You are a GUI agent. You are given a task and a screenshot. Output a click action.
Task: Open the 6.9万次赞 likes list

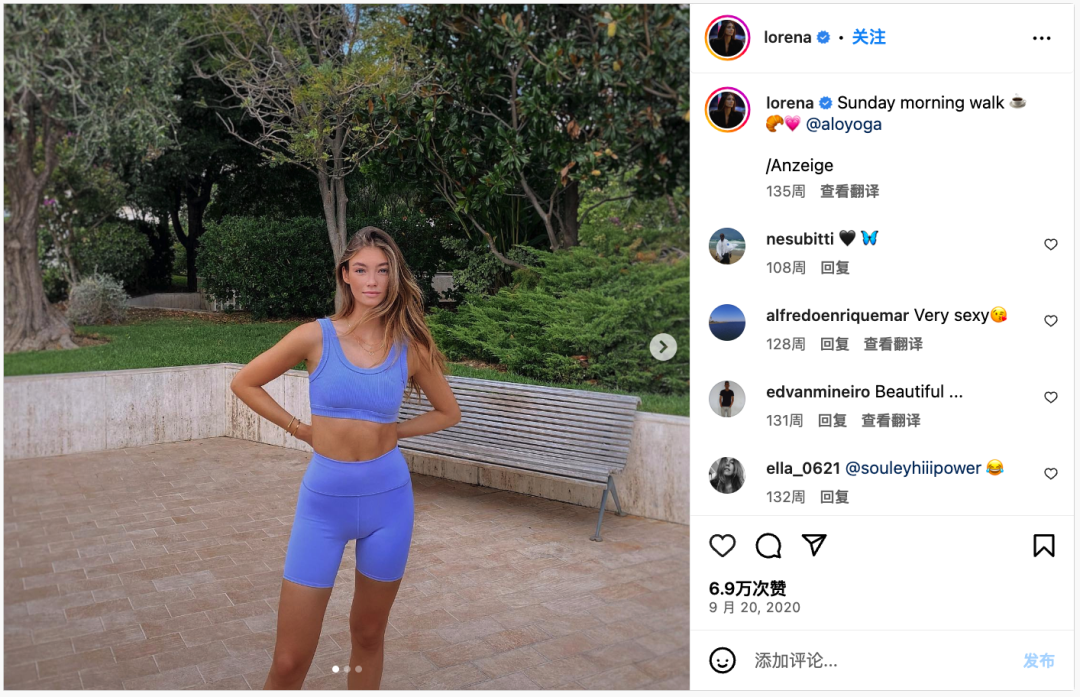click(747, 588)
